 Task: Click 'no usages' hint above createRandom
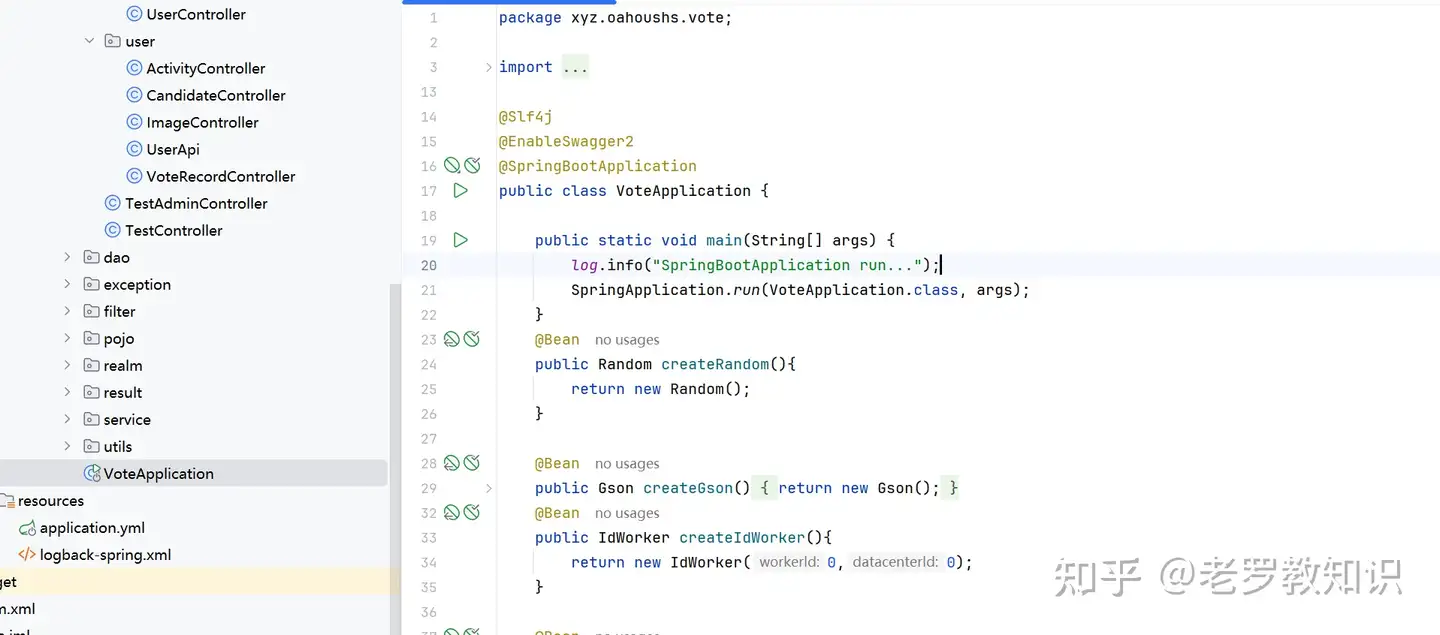(x=627, y=340)
